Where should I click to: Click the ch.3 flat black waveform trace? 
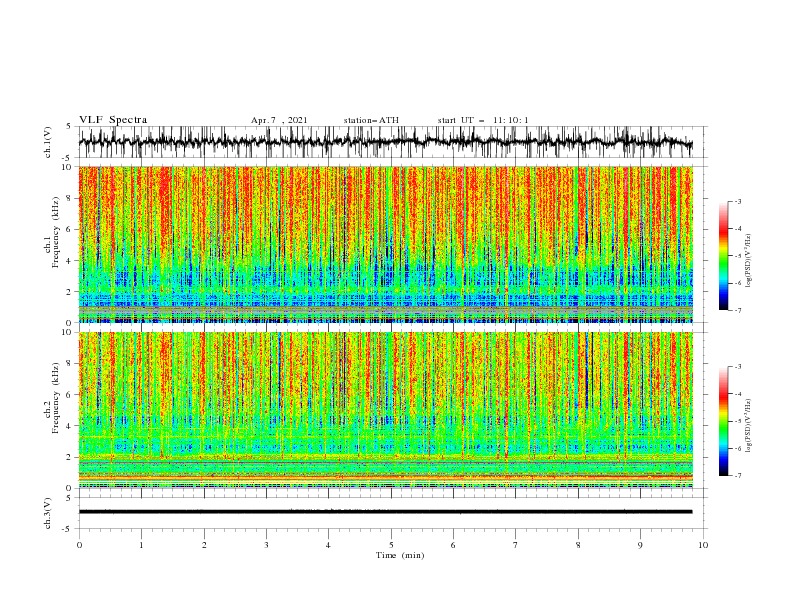point(385,512)
